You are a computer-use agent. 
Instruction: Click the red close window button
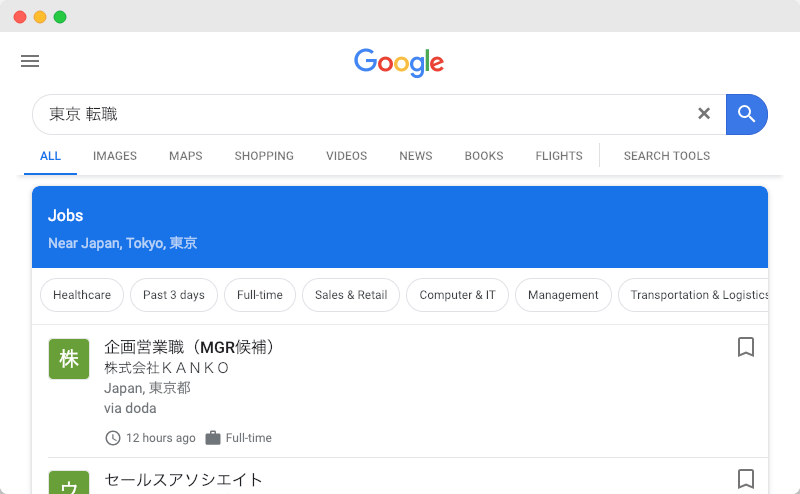tap(20, 17)
